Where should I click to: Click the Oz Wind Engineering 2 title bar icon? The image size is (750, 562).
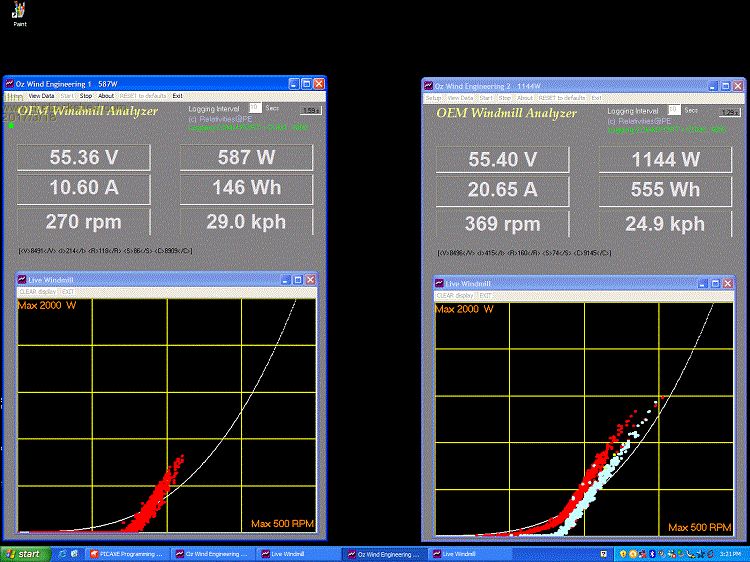coord(429,86)
